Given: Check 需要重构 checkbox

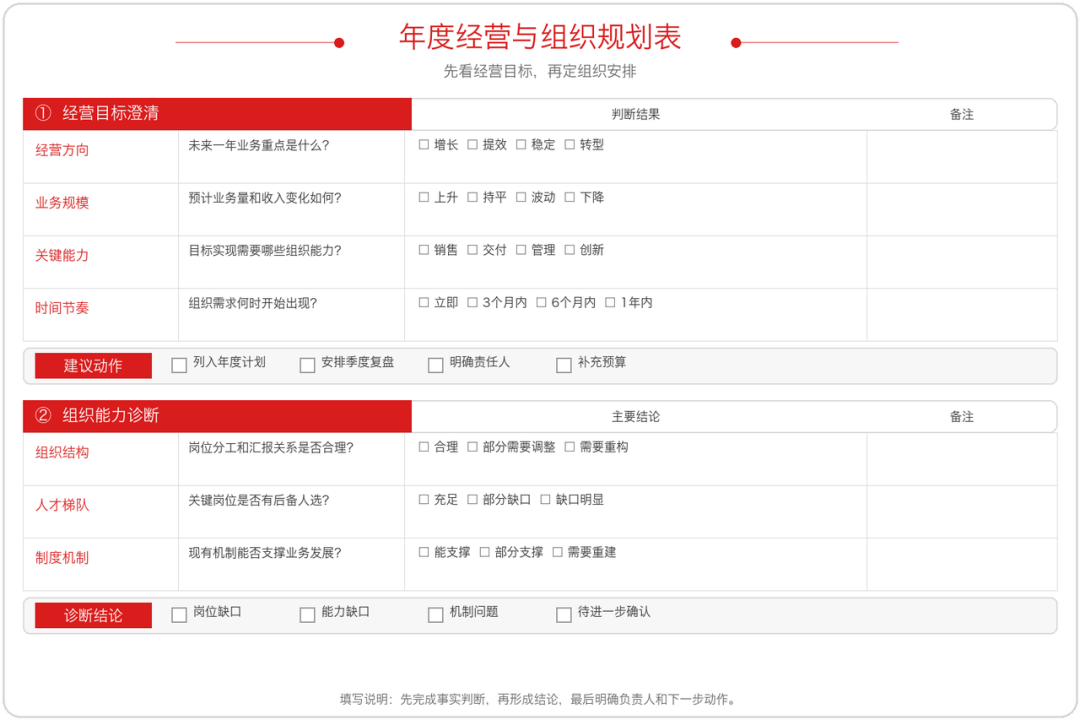Looking at the screenshot, I should 570,447.
